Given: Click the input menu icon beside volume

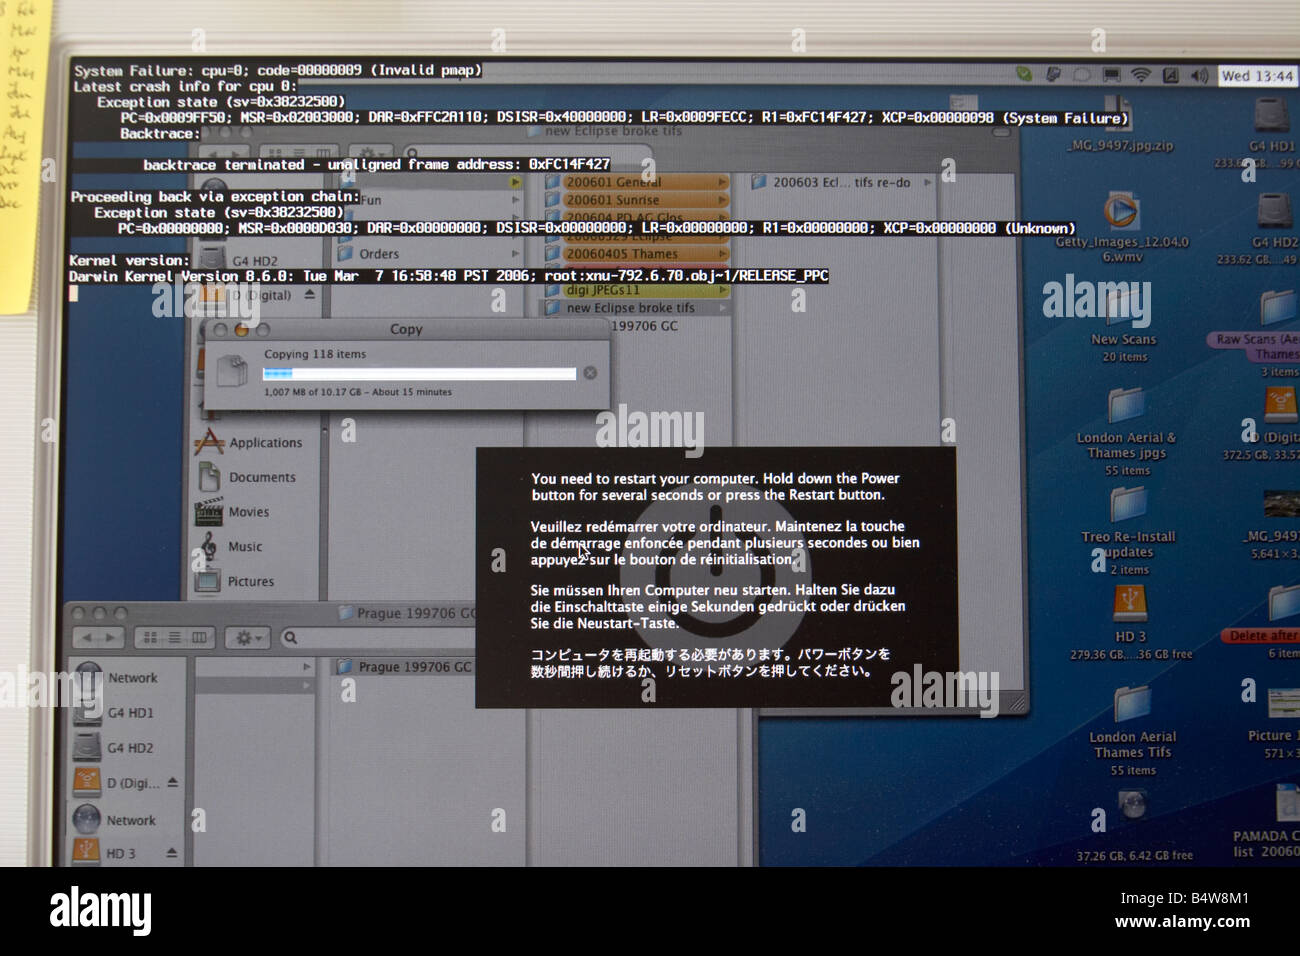Looking at the screenshot, I should pos(1170,75).
